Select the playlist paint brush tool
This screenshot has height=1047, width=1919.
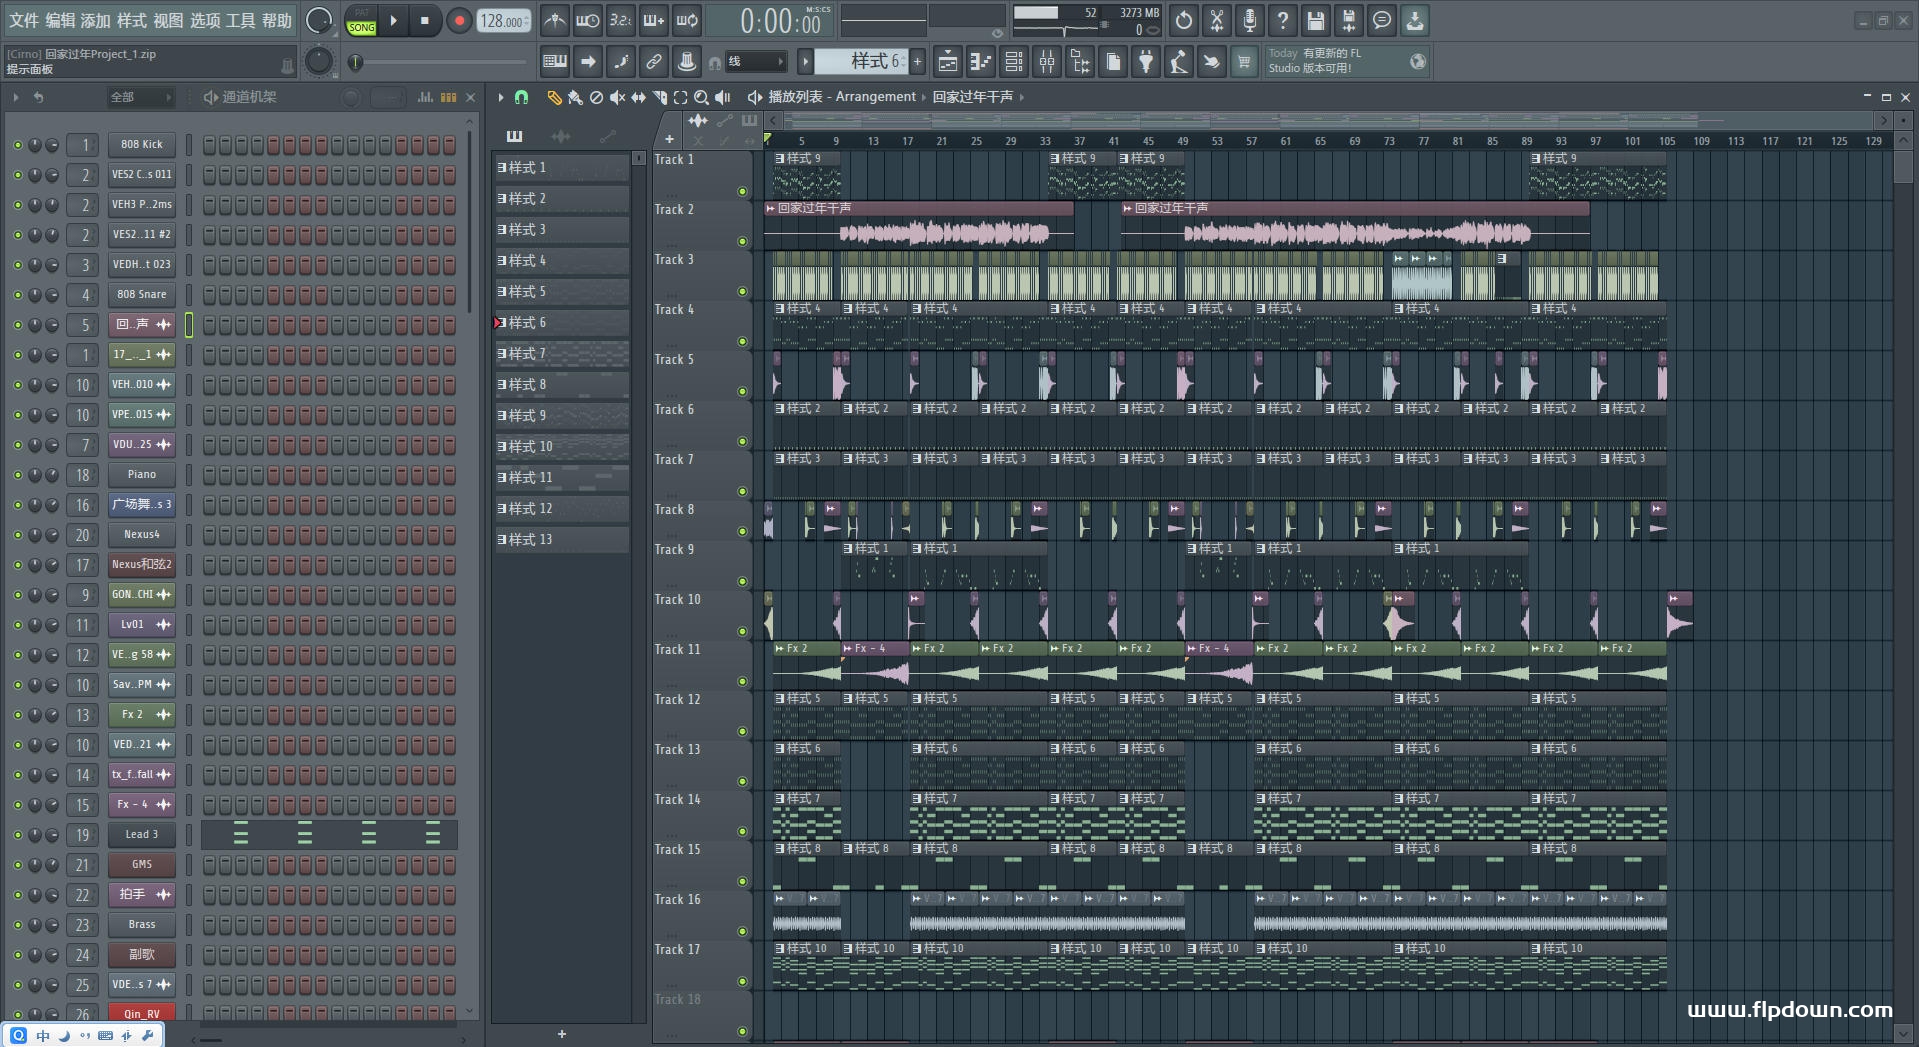click(574, 97)
